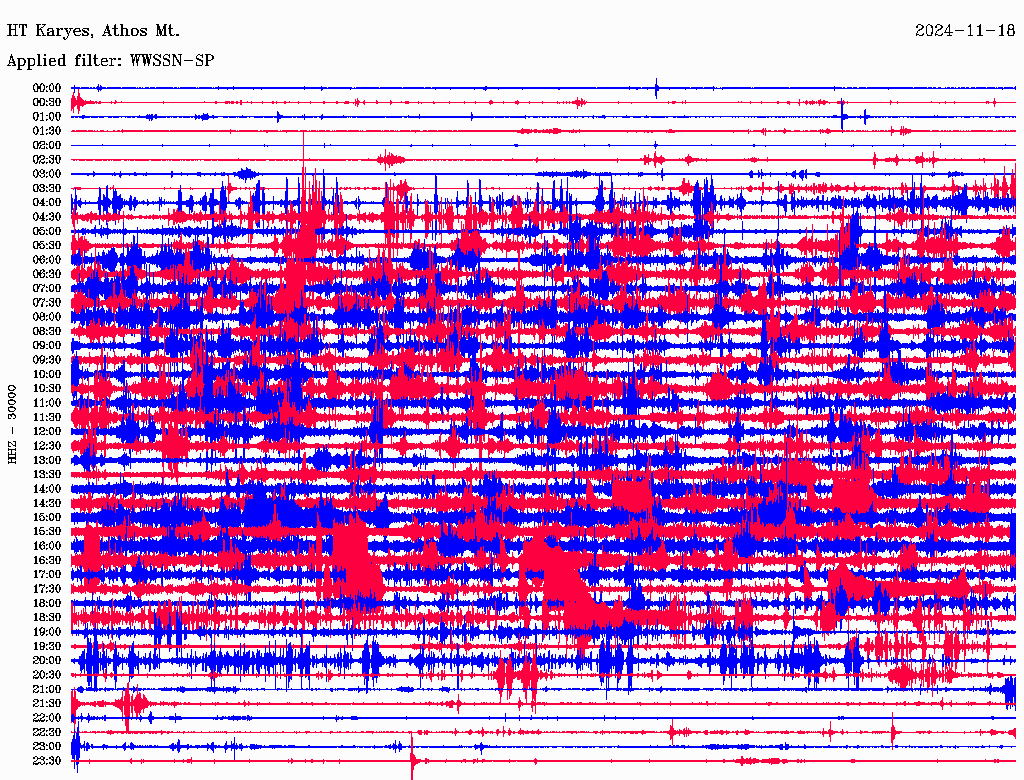Click the 13:00 time label

pyautogui.click(x=47, y=460)
